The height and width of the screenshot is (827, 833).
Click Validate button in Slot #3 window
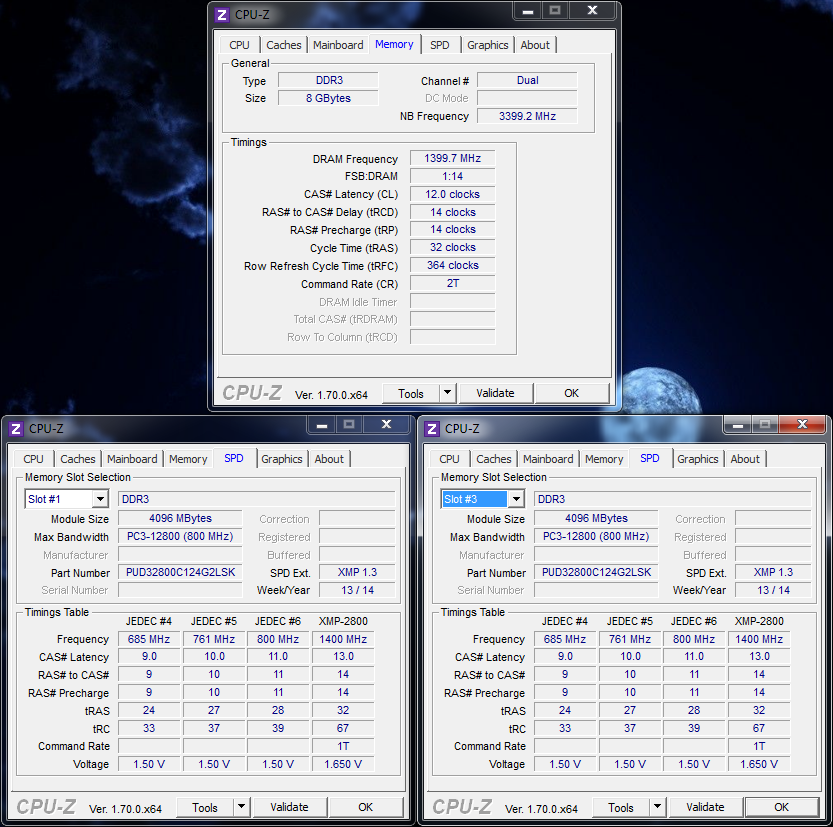click(x=705, y=807)
